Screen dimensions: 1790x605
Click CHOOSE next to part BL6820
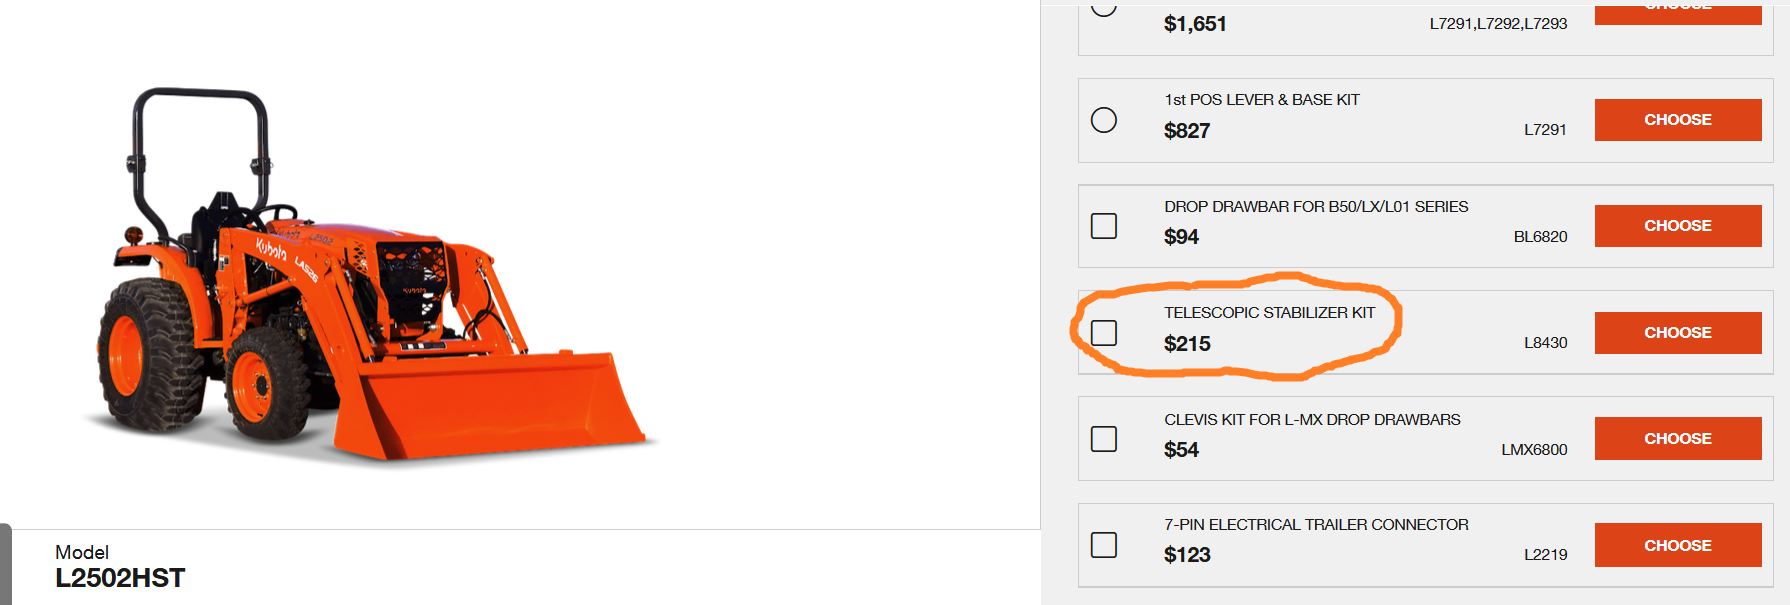pyautogui.click(x=1677, y=226)
